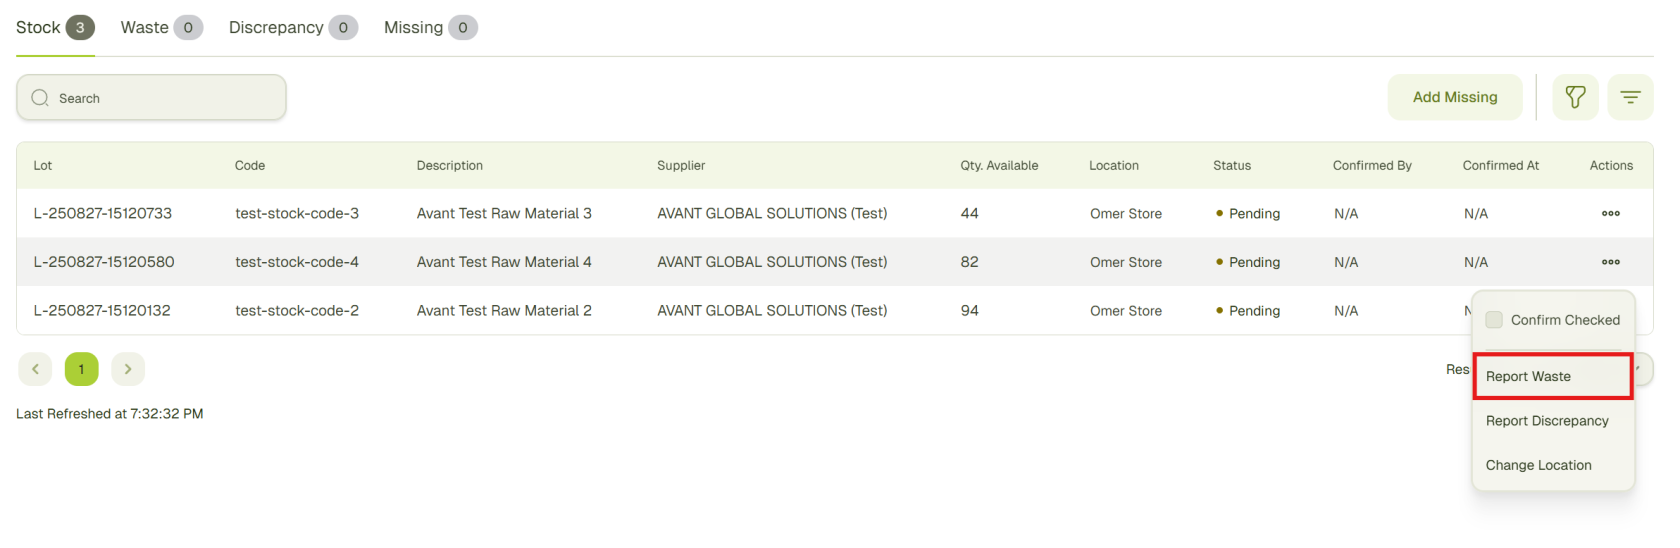Go to next page arrow

pyautogui.click(x=128, y=369)
